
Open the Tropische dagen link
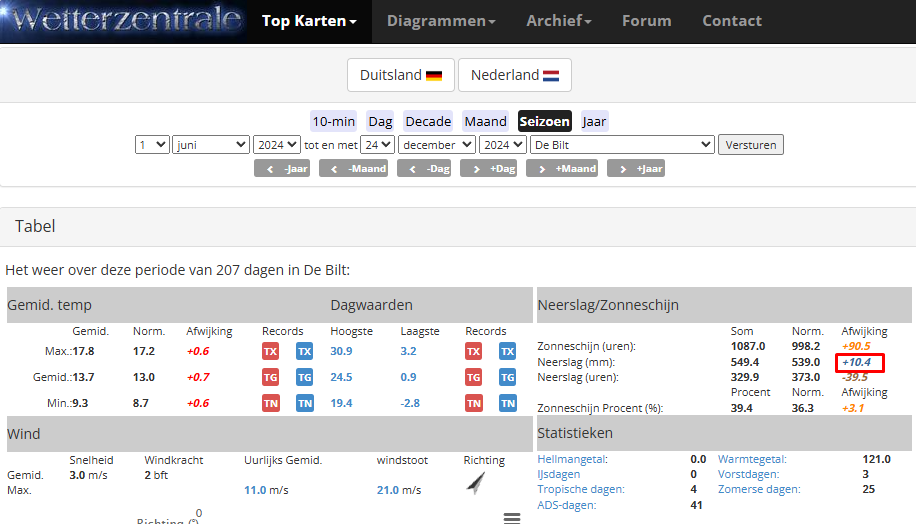click(581, 489)
